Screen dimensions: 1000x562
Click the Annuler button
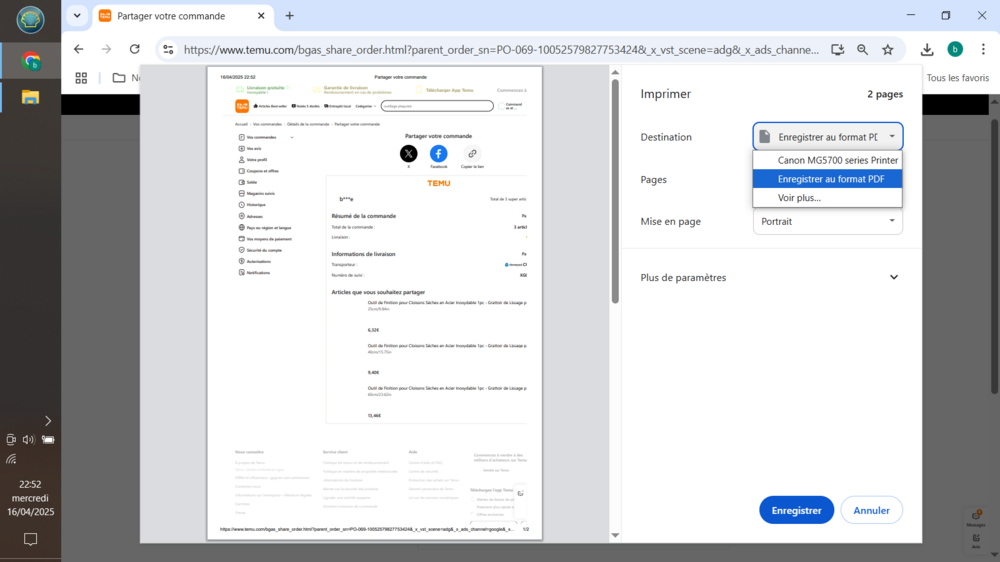tap(871, 510)
